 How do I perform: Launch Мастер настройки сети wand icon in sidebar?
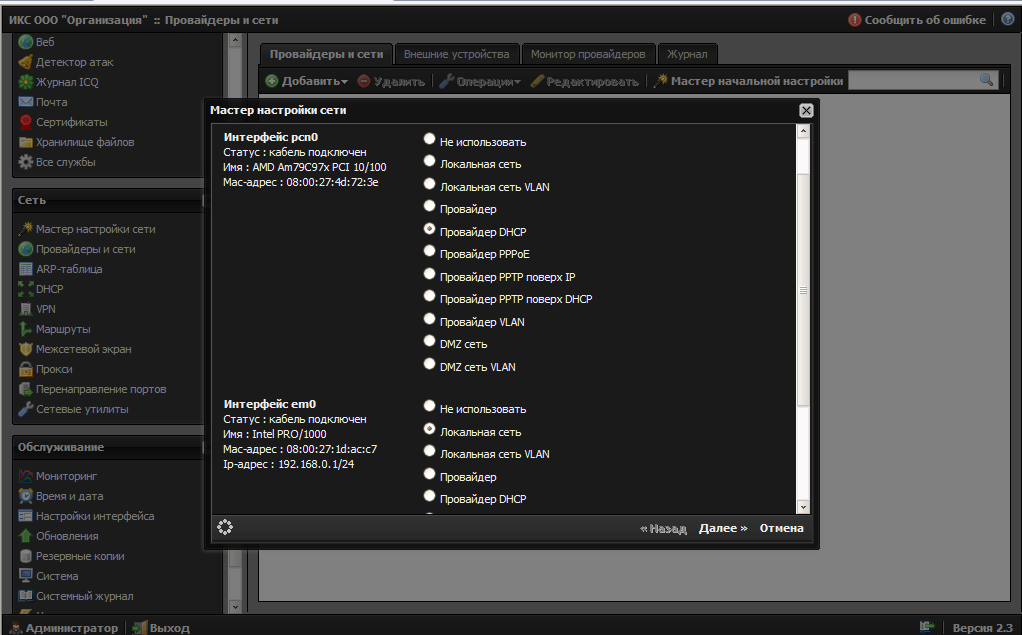point(25,229)
